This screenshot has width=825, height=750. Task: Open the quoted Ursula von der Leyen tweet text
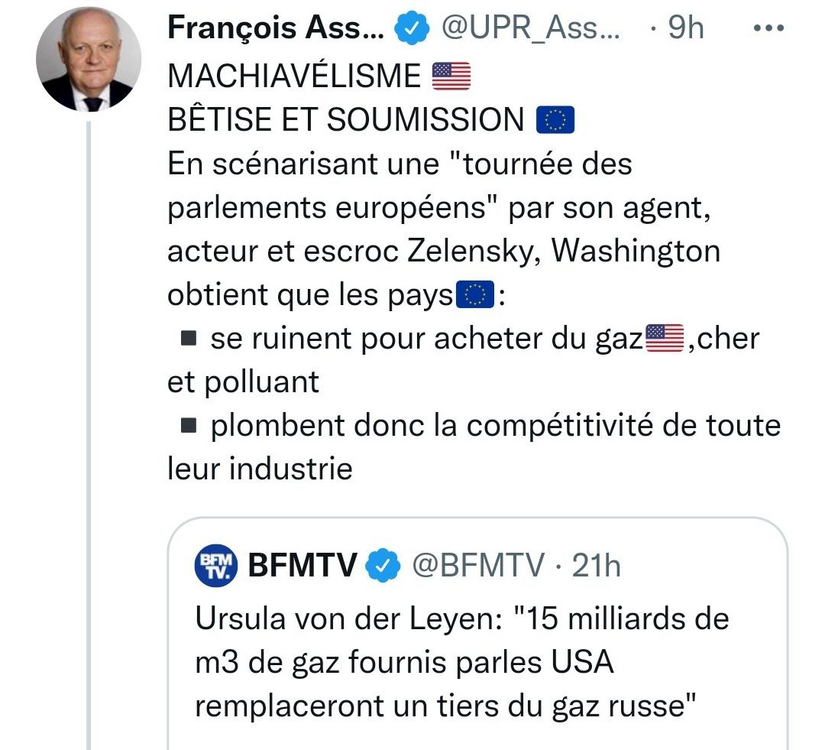pos(460,661)
